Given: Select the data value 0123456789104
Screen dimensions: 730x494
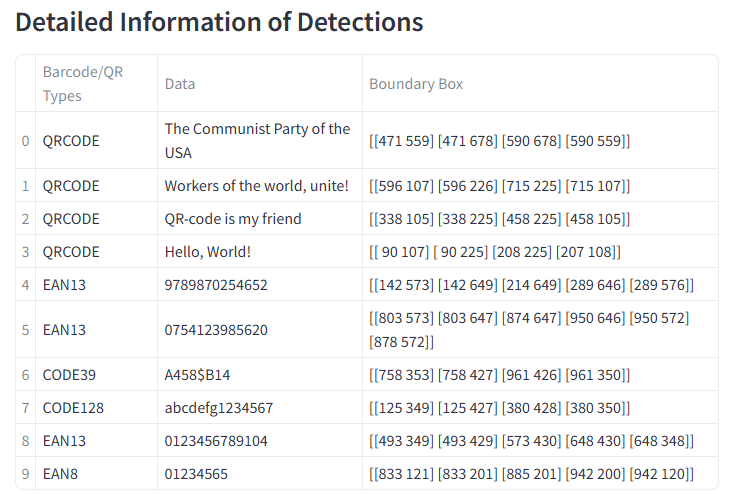Looking at the screenshot, I should click(216, 441).
